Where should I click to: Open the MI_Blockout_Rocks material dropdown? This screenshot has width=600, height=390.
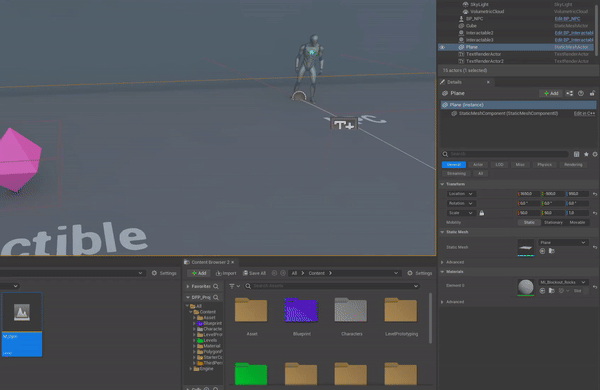pyautogui.click(x=563, y=282)
